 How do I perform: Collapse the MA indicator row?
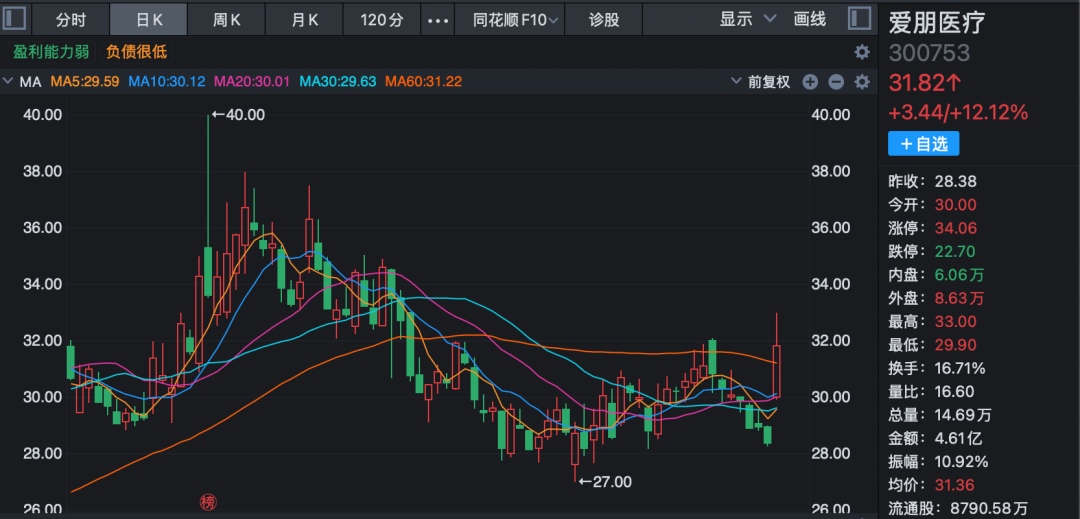[9, 82]
